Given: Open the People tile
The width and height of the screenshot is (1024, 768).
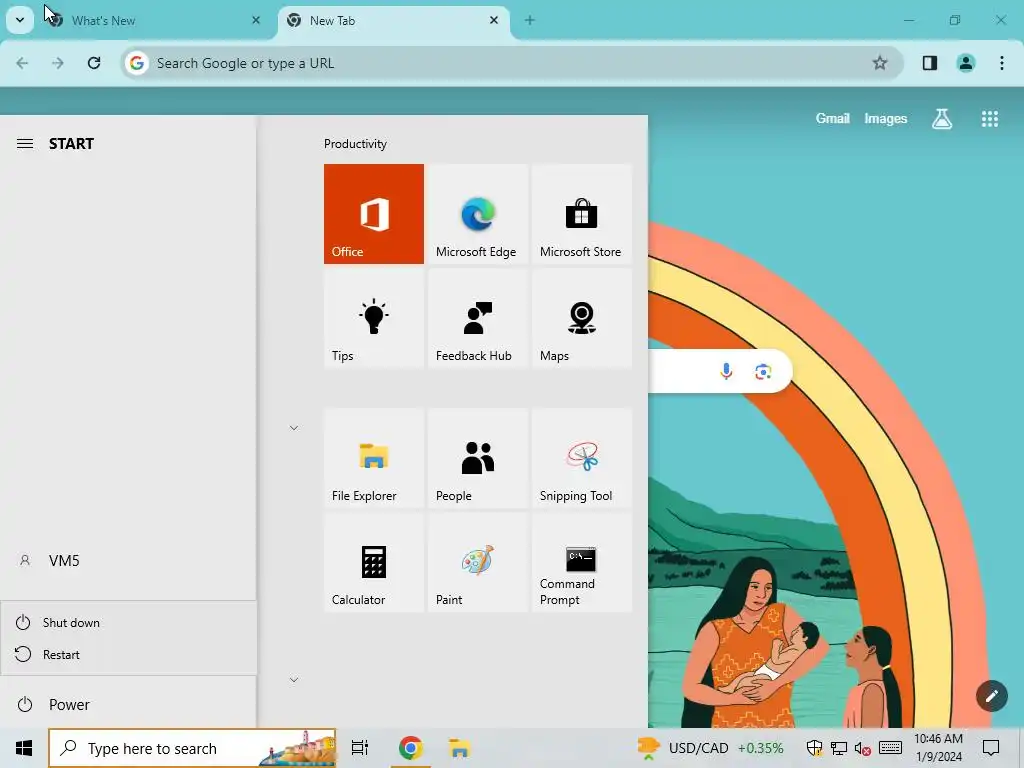Looking at the screenshot, I should point(477,458).
